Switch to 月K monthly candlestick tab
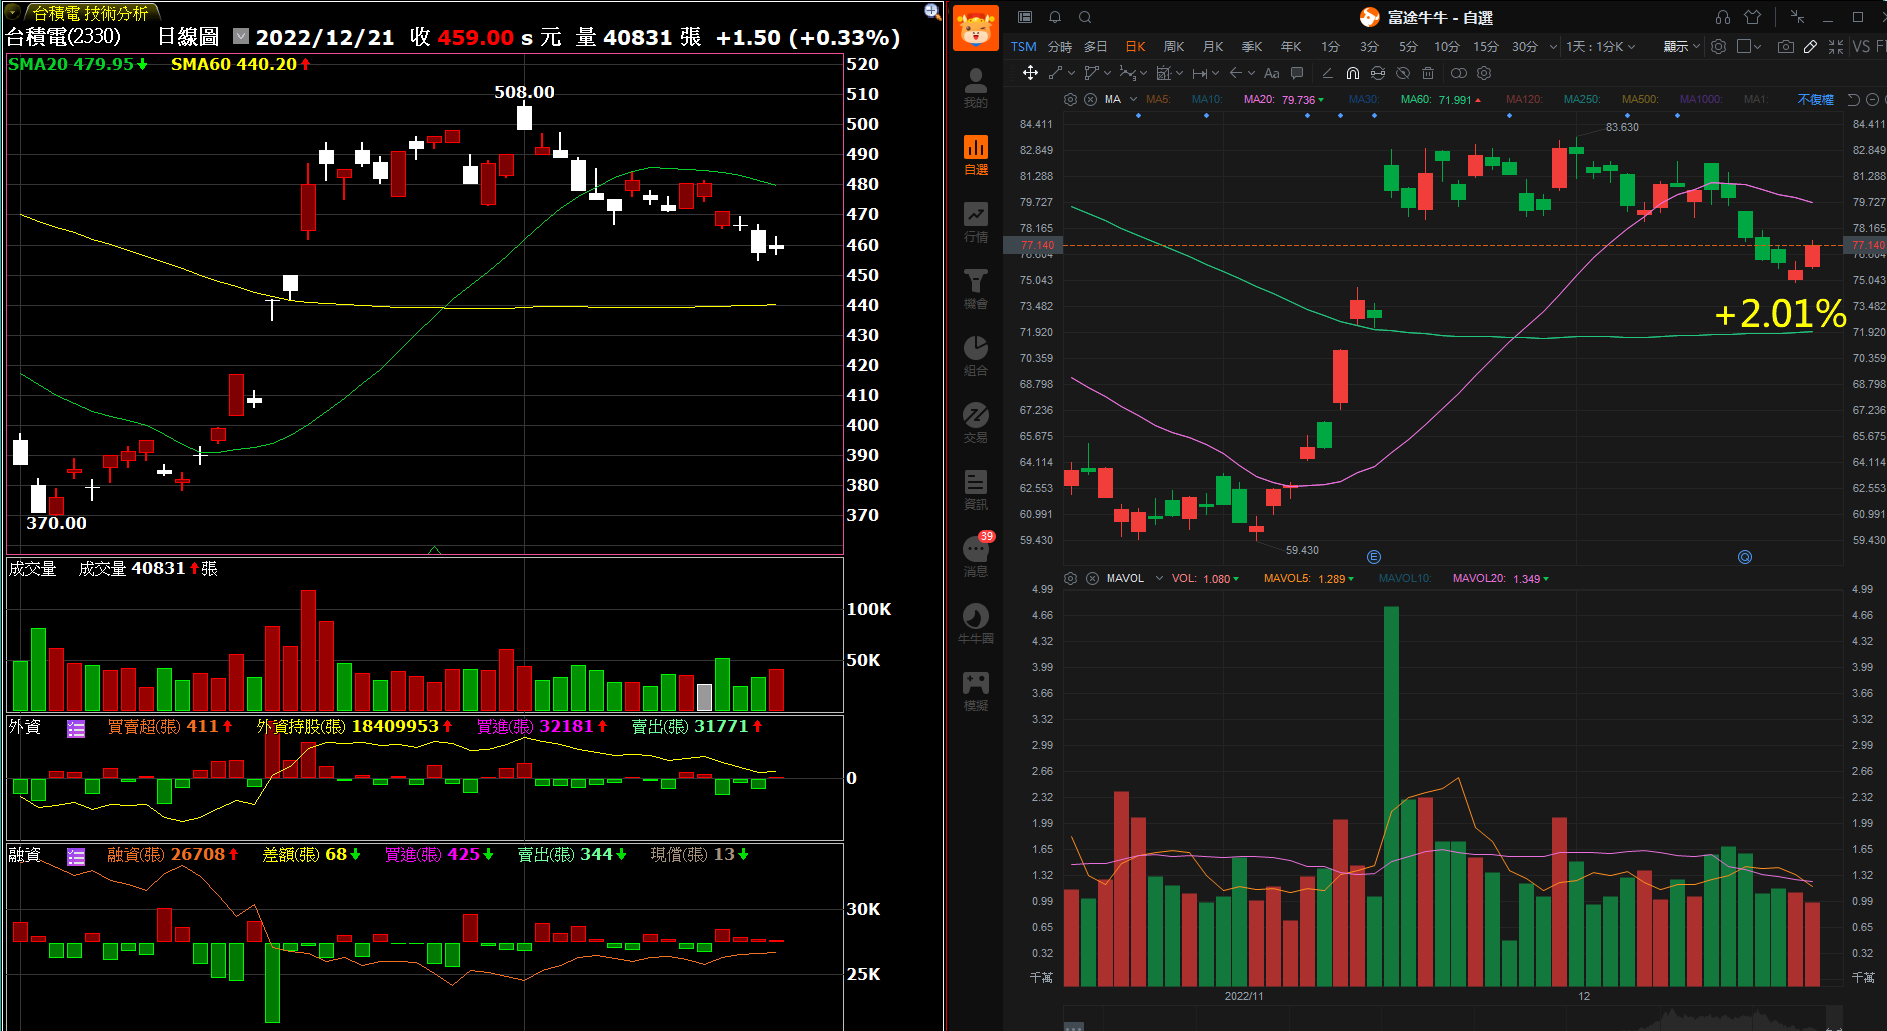Viewport: 1887px width, 1031px height. [x=1213, y=46]
